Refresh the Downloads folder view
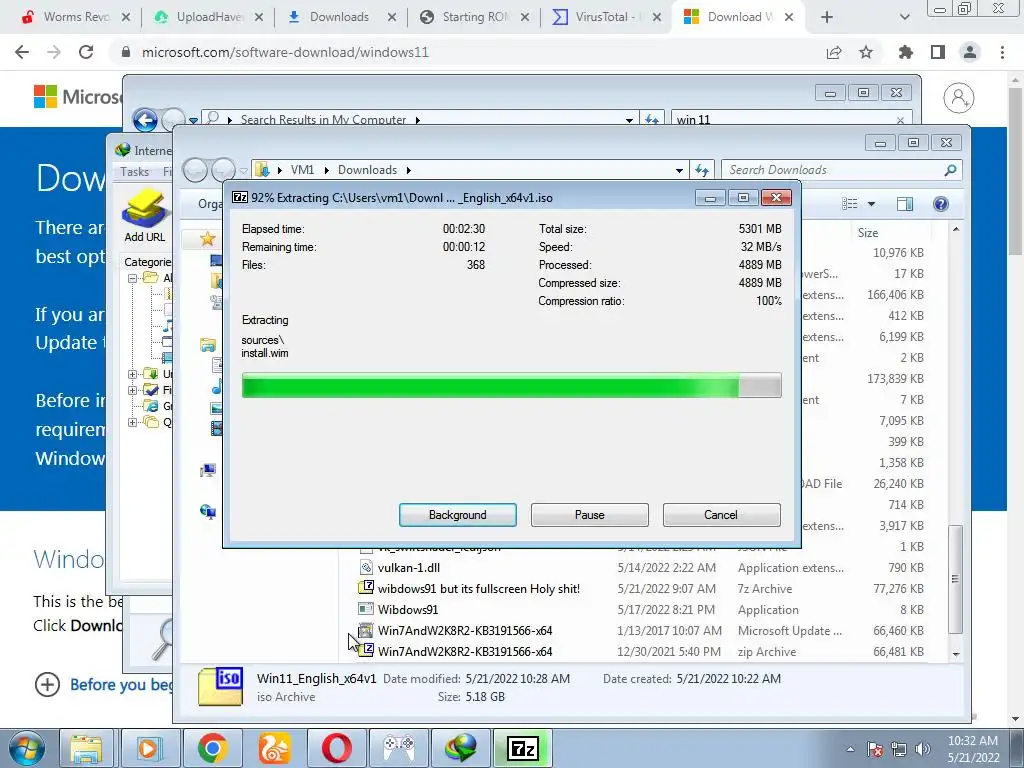Viewport: 1024px width, 768px height. [x=702, y=170]
